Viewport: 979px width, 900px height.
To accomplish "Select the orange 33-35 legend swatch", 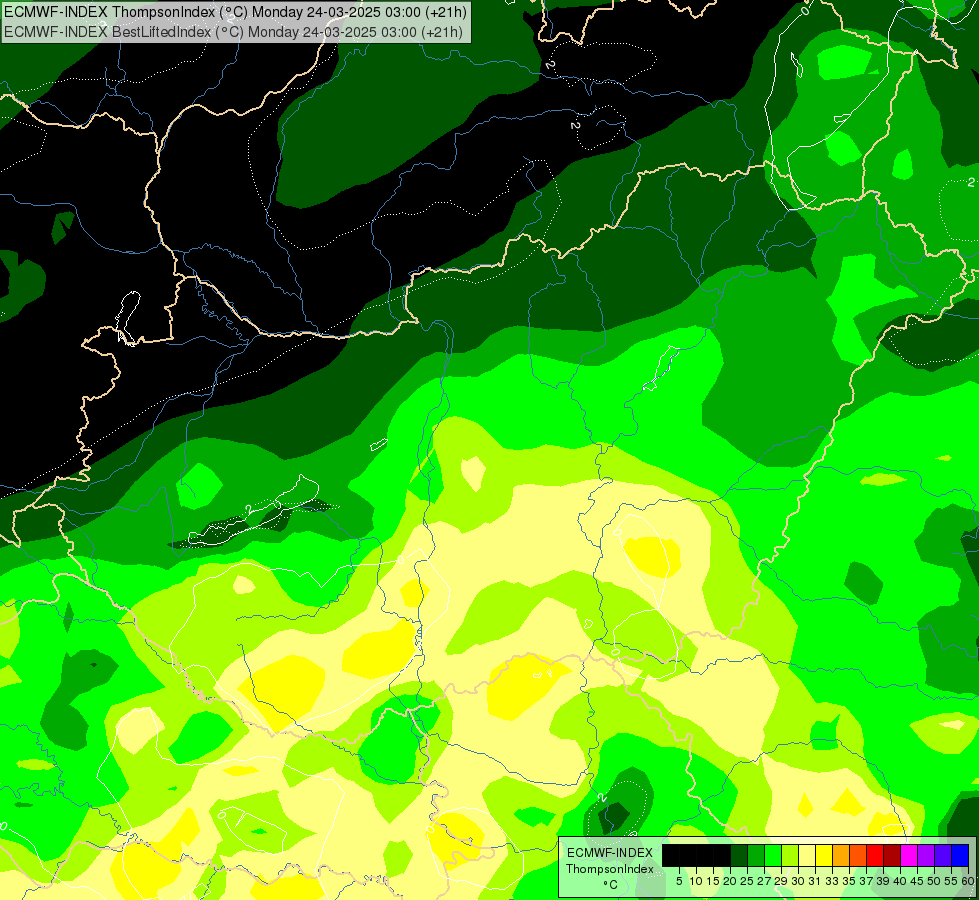I will coord(841,855).
